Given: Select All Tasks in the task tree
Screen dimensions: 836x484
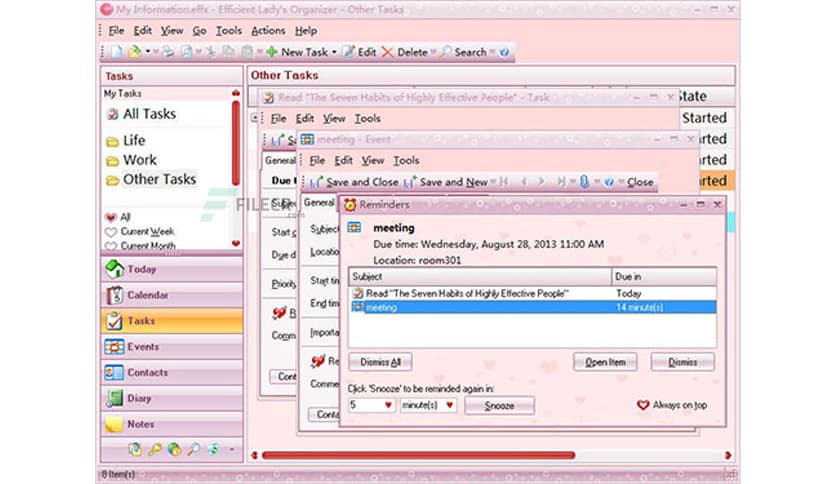Looking at the screenshot, I should (x=142, y=114).
